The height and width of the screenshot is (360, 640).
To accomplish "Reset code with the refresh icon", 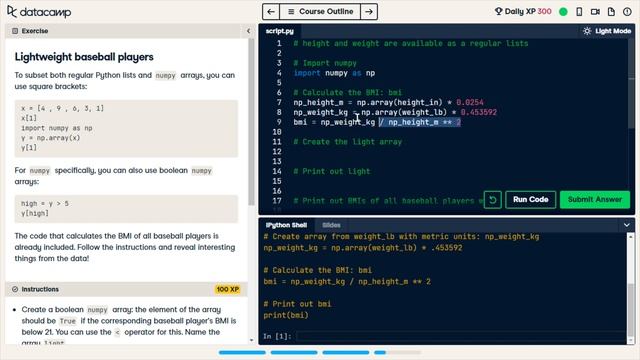I will click(x=493, y=200).
